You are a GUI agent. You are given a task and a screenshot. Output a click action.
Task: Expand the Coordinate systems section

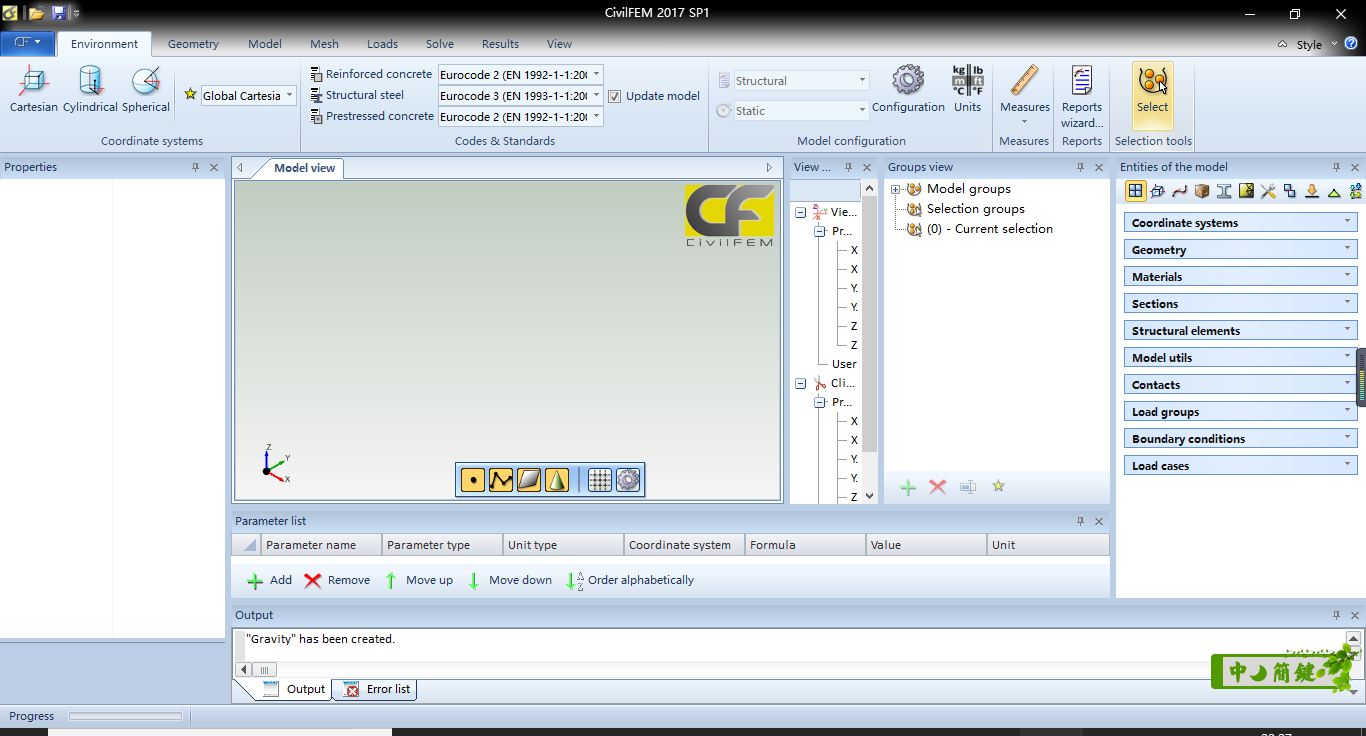[1240, 222]
